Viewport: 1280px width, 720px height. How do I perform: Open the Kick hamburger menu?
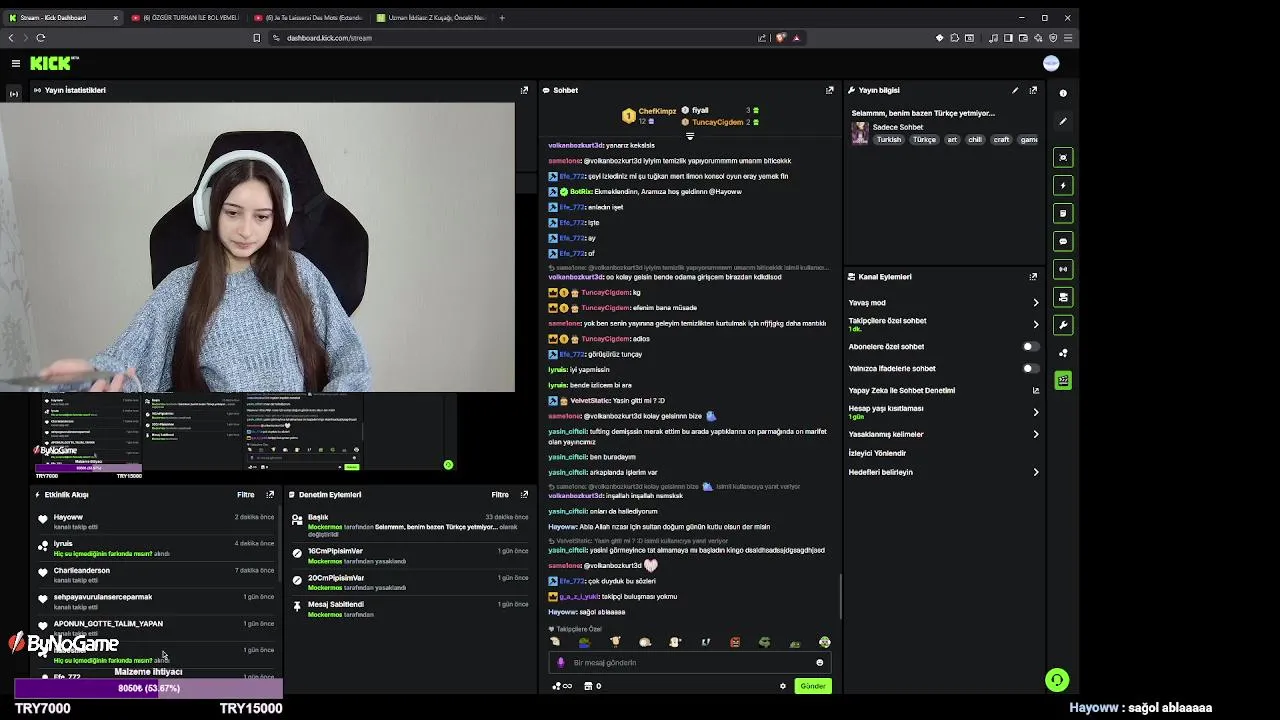pyautogui.click(x=16, y=63)
